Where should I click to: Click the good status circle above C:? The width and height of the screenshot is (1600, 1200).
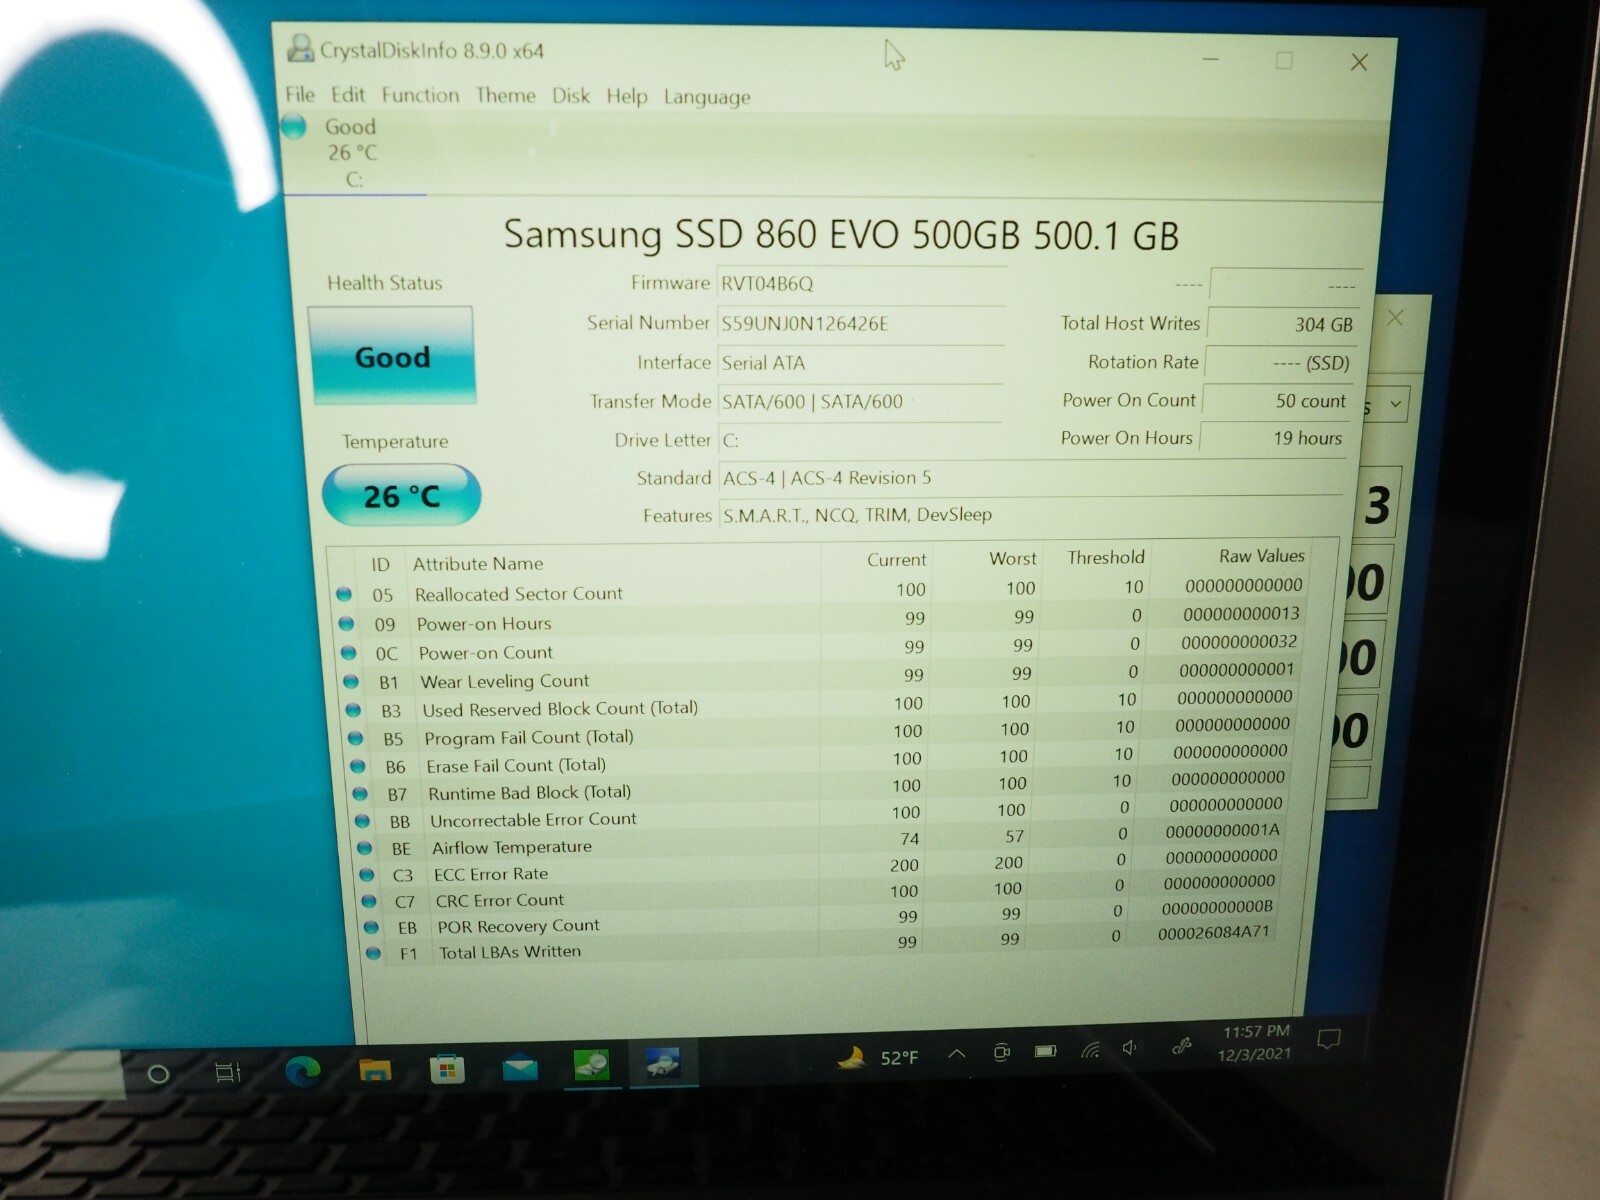[294, 126]
